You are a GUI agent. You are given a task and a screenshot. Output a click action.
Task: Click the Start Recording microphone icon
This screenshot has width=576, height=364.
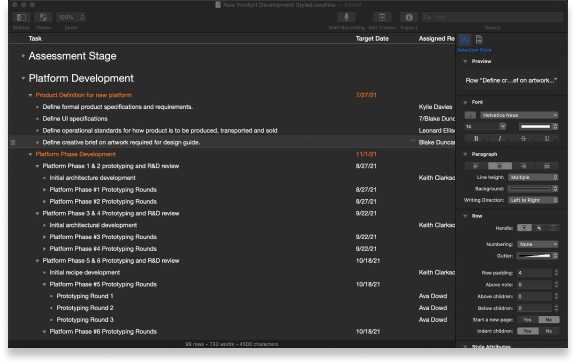[346, 17]
